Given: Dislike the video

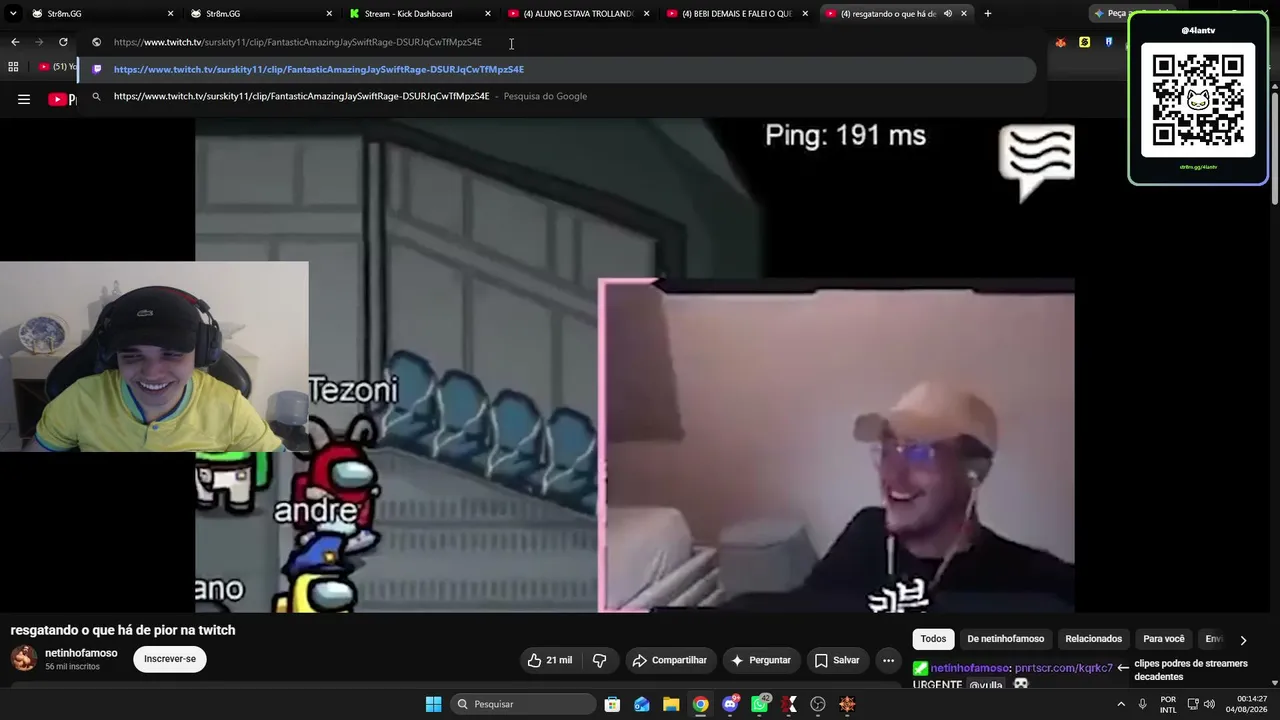Looking at the screenshot, I should tap(599, 660).
